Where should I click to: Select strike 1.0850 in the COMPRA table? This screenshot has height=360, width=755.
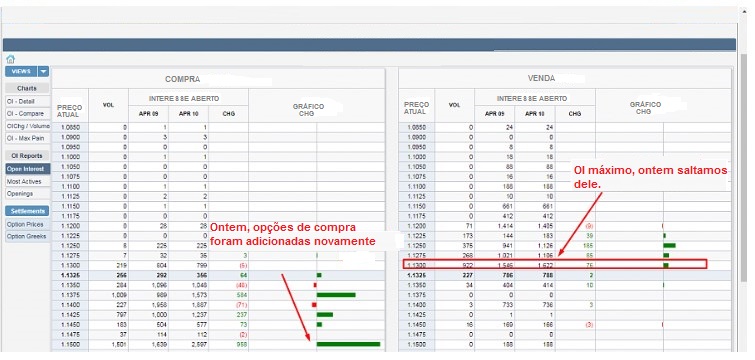(x=70, y=128)
